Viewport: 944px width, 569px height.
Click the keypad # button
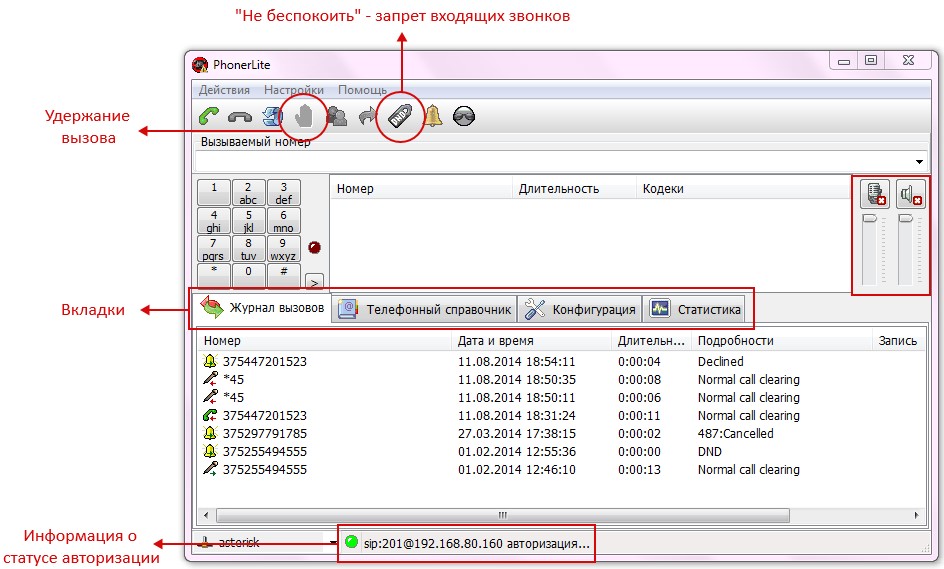[284, 276]
